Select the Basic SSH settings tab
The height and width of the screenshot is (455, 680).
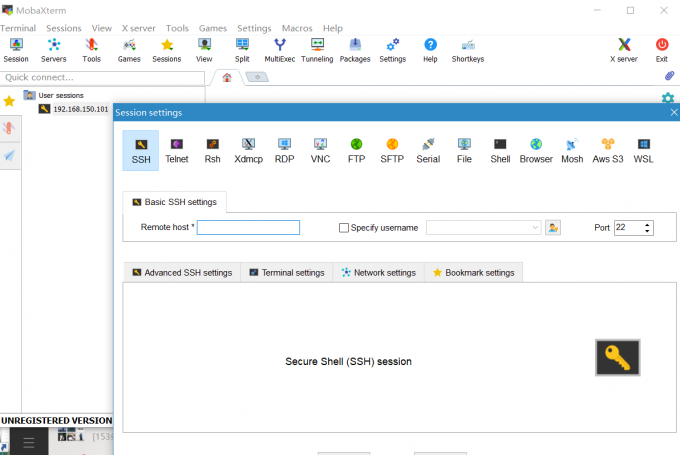174,202
